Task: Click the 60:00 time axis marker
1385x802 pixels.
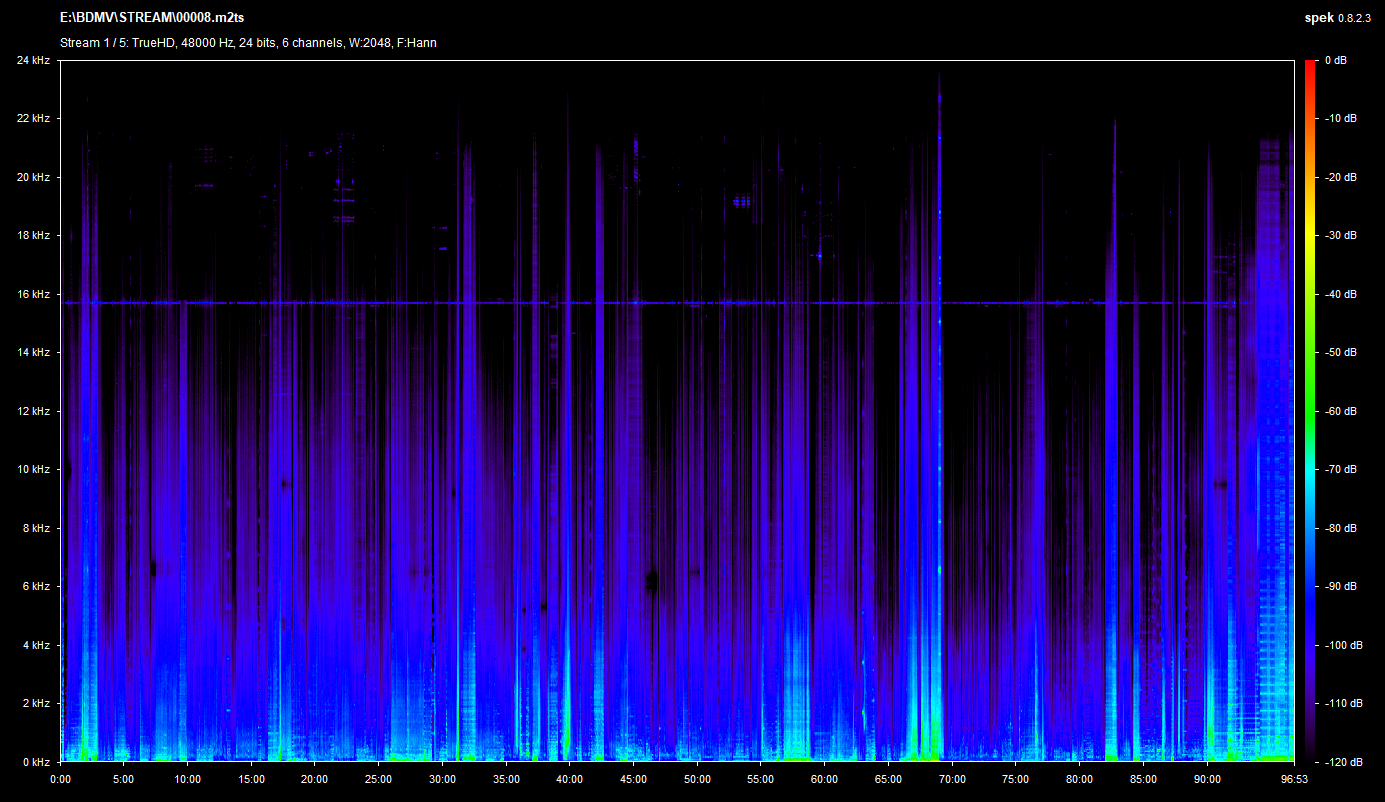Action: [x=825, y=779]
